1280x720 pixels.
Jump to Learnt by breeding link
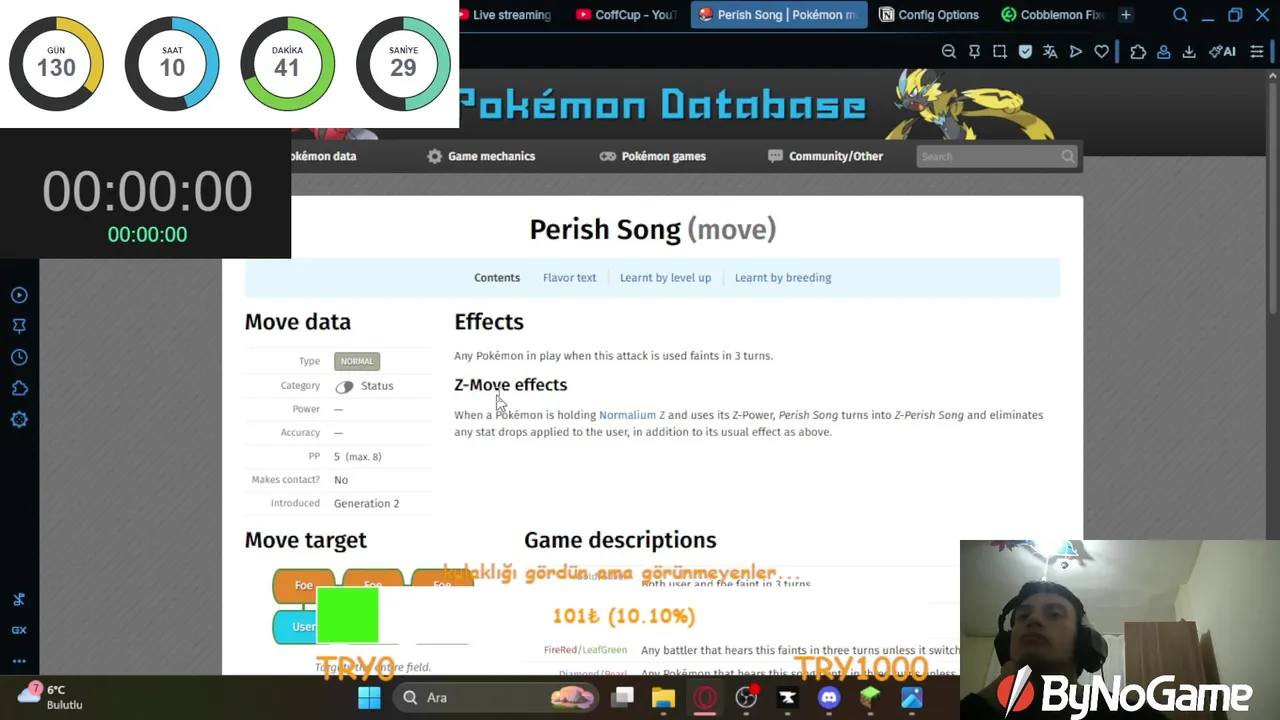pyautogui.click(x=783, y=278)
